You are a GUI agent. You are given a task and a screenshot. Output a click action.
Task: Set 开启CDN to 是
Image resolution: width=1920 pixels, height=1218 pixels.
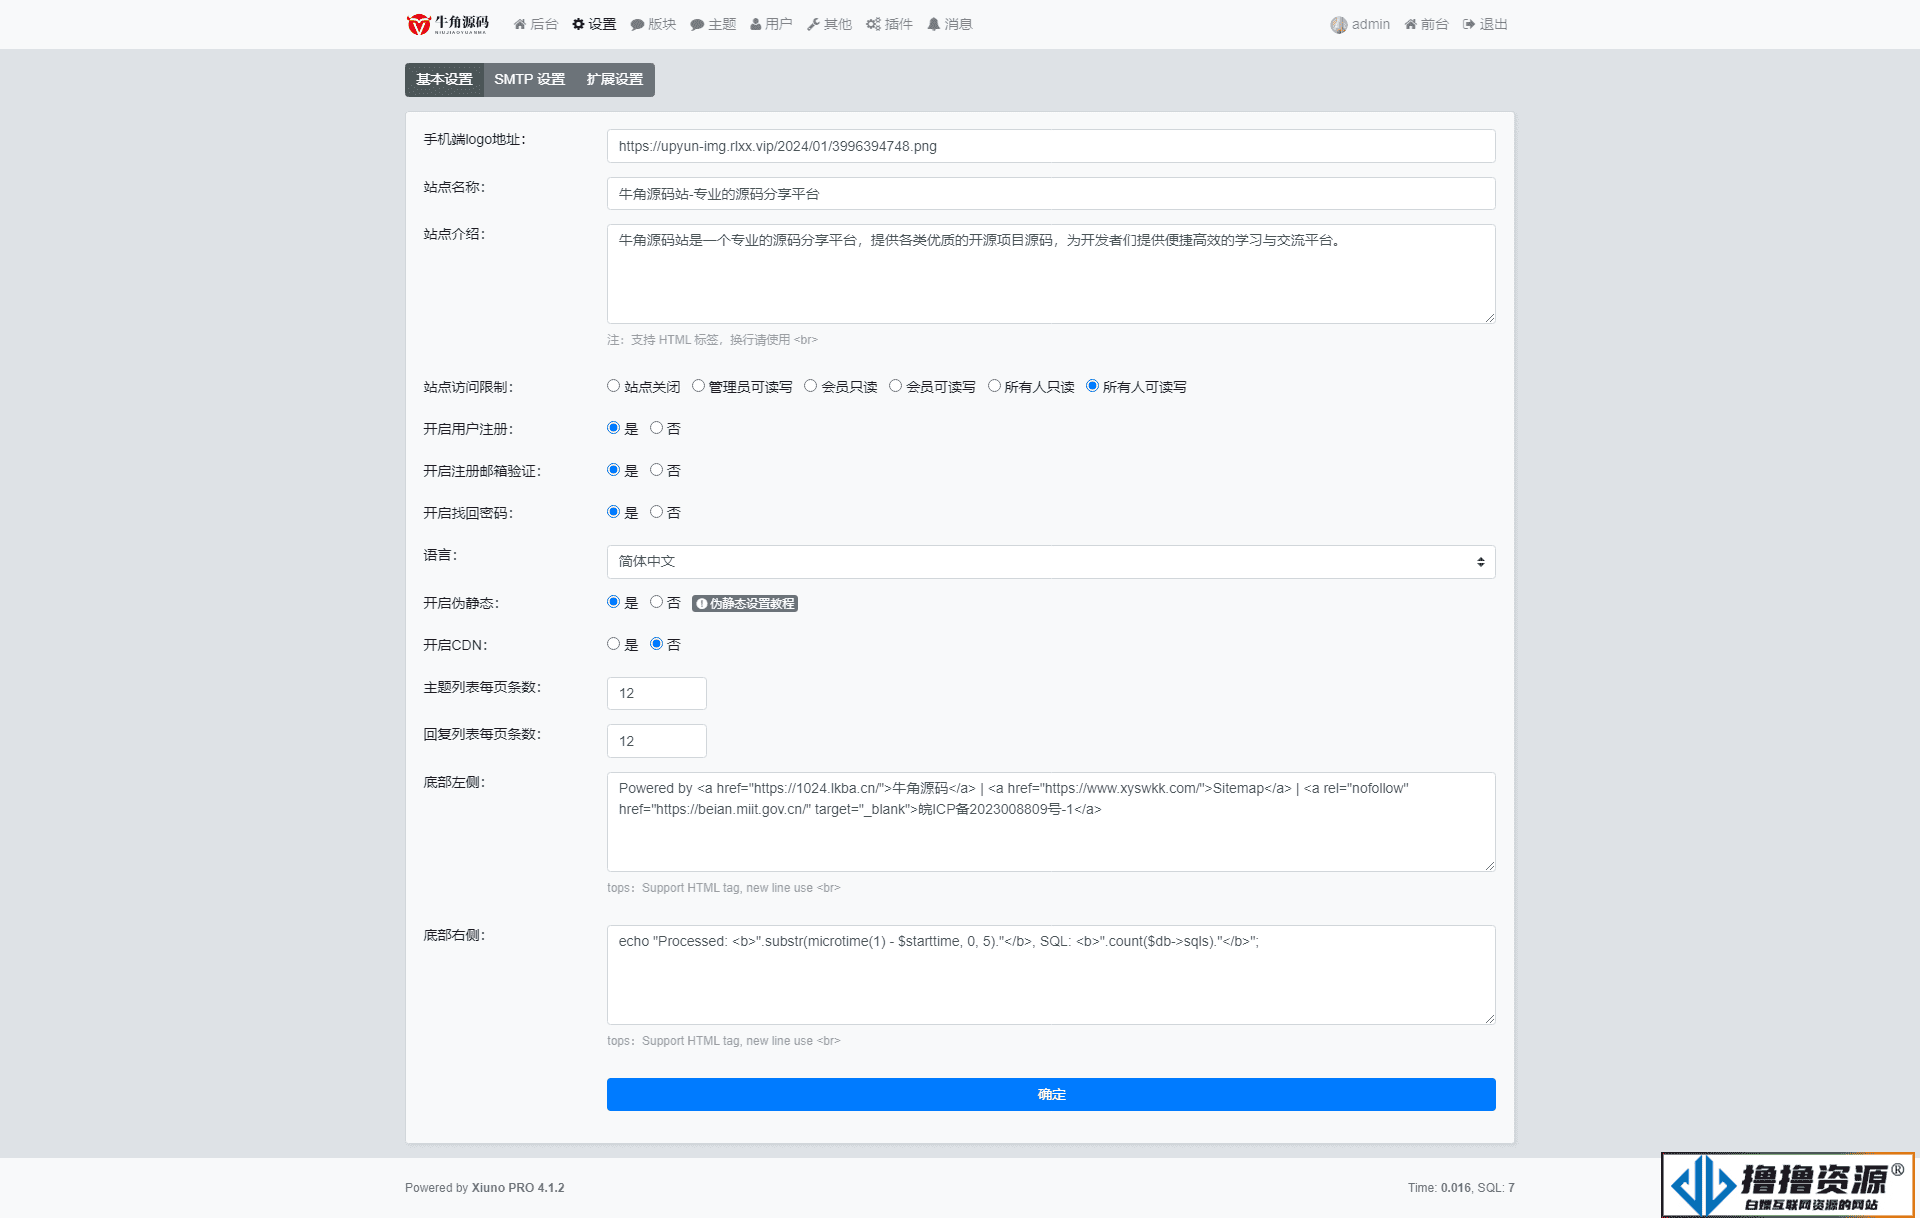point(613,644)
